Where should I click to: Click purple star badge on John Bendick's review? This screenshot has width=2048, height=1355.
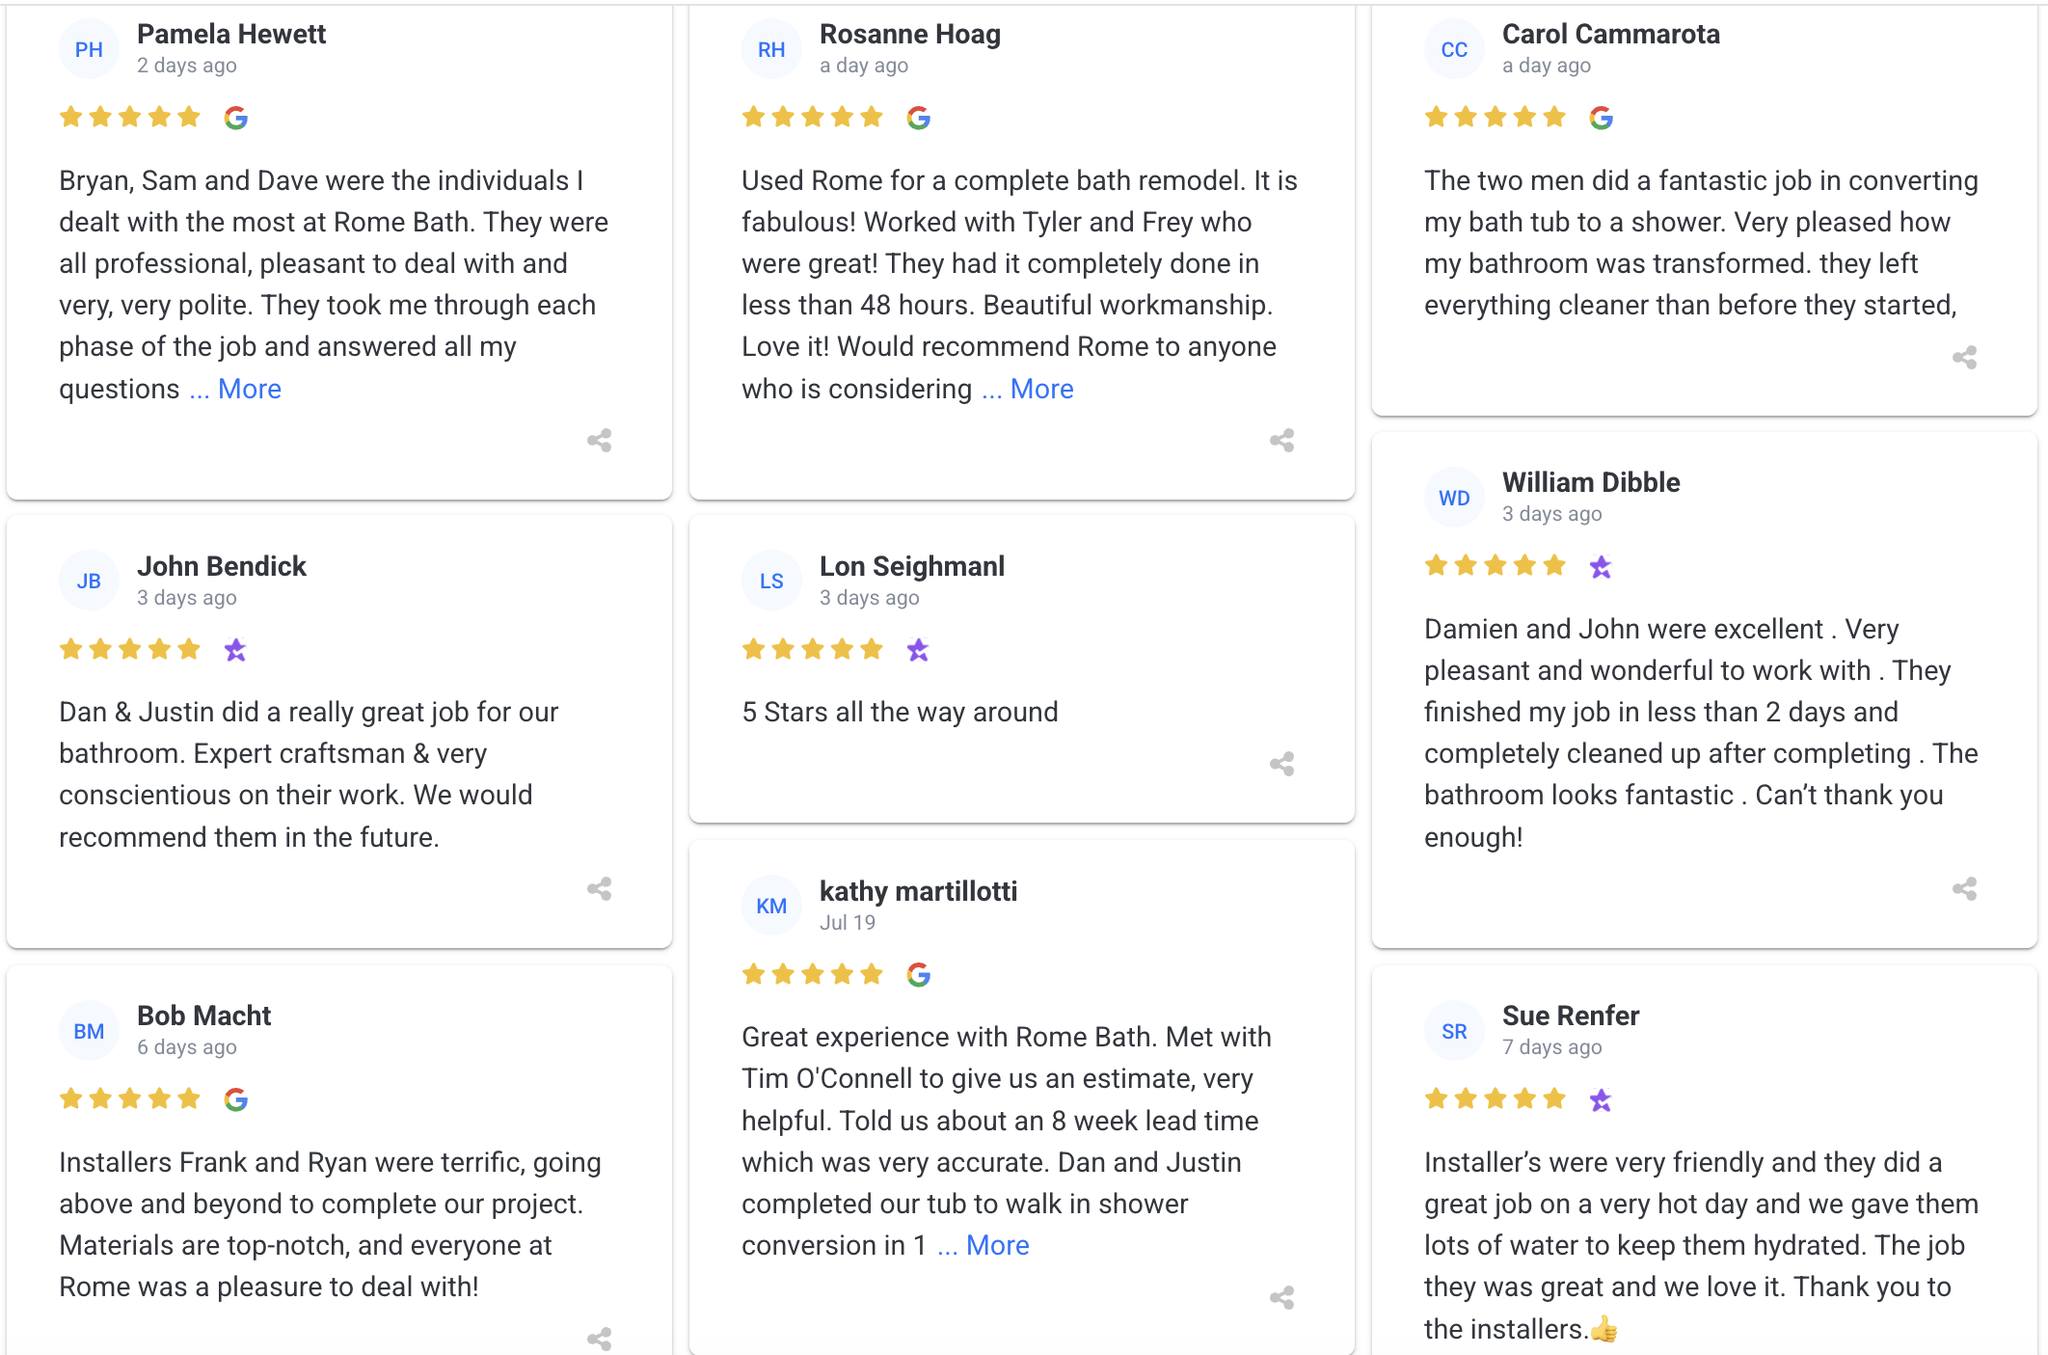pos(236,650)
